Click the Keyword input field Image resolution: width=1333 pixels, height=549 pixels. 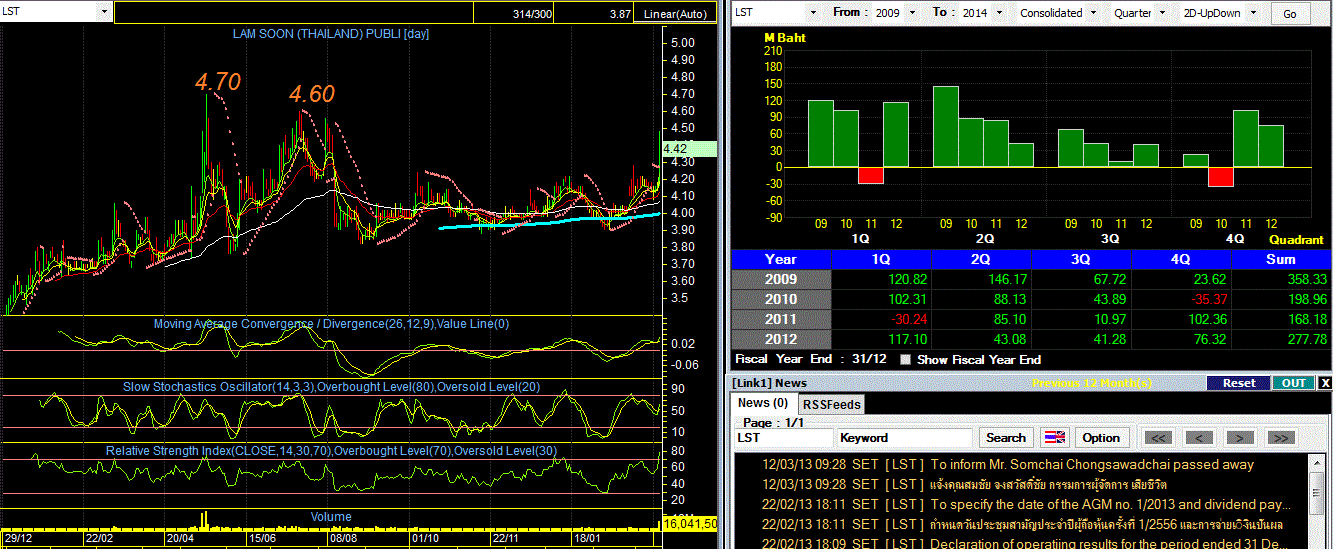(x=905, y=438)
